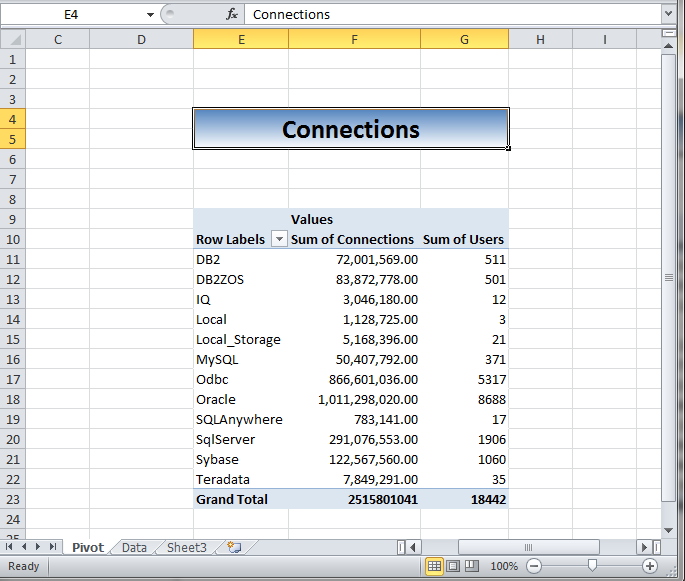Click SqlServer users value 1906
685x581 pixels.
click(492, 439)
